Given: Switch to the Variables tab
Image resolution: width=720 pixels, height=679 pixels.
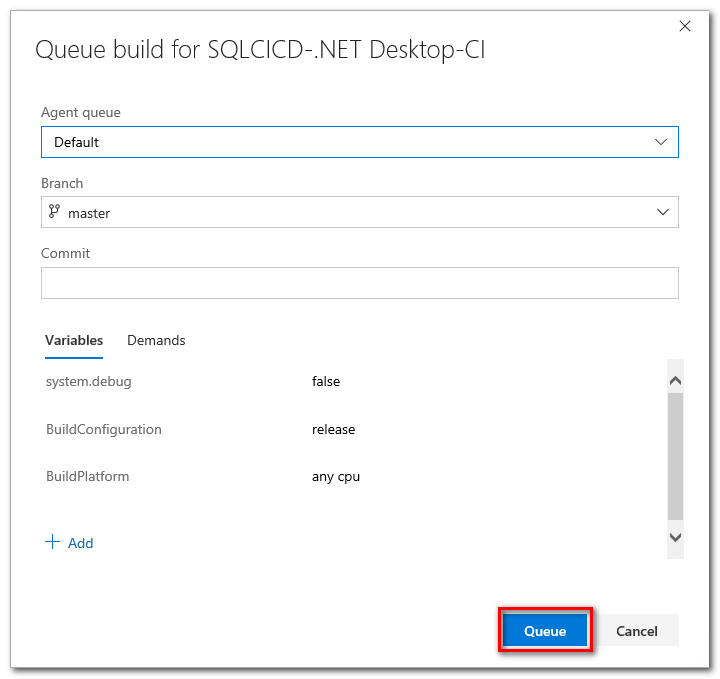Looking at the screenshot, I should point(74,341).
